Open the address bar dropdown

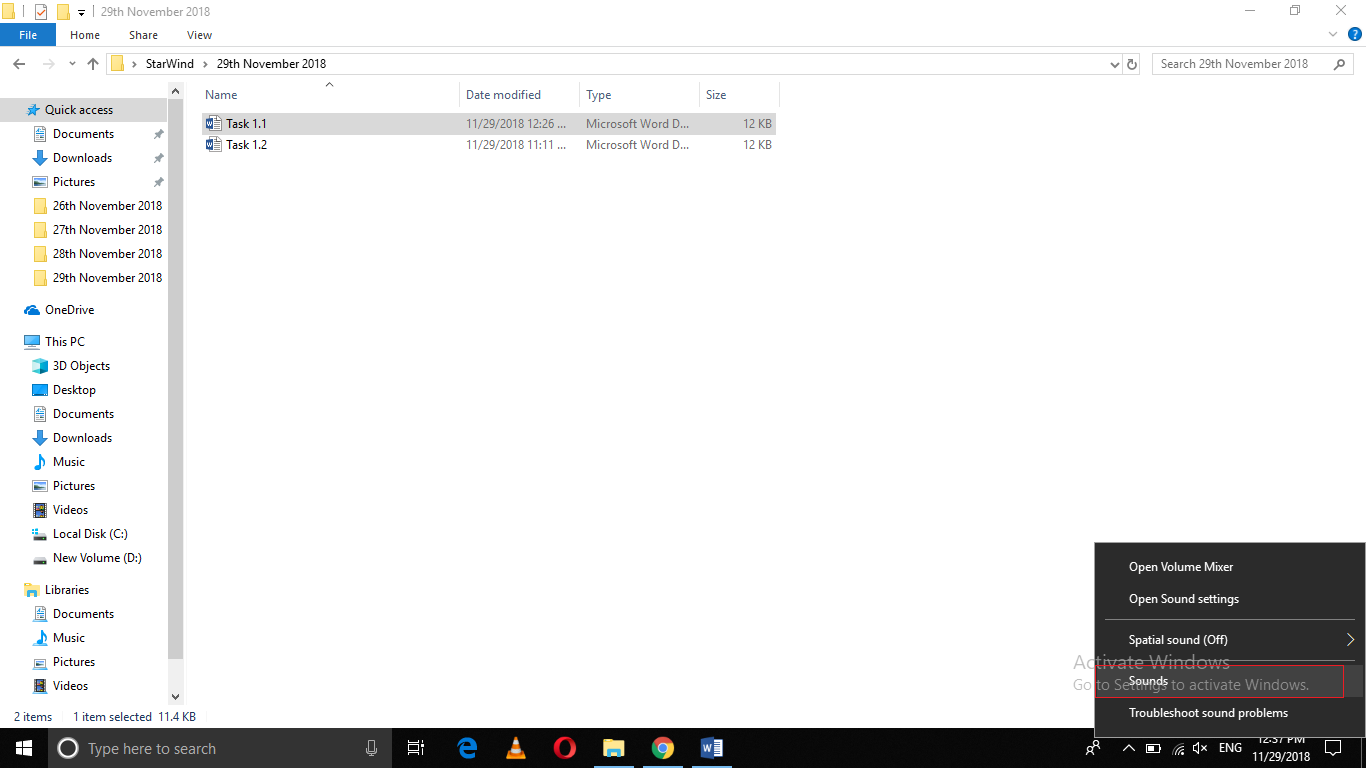1113,63
